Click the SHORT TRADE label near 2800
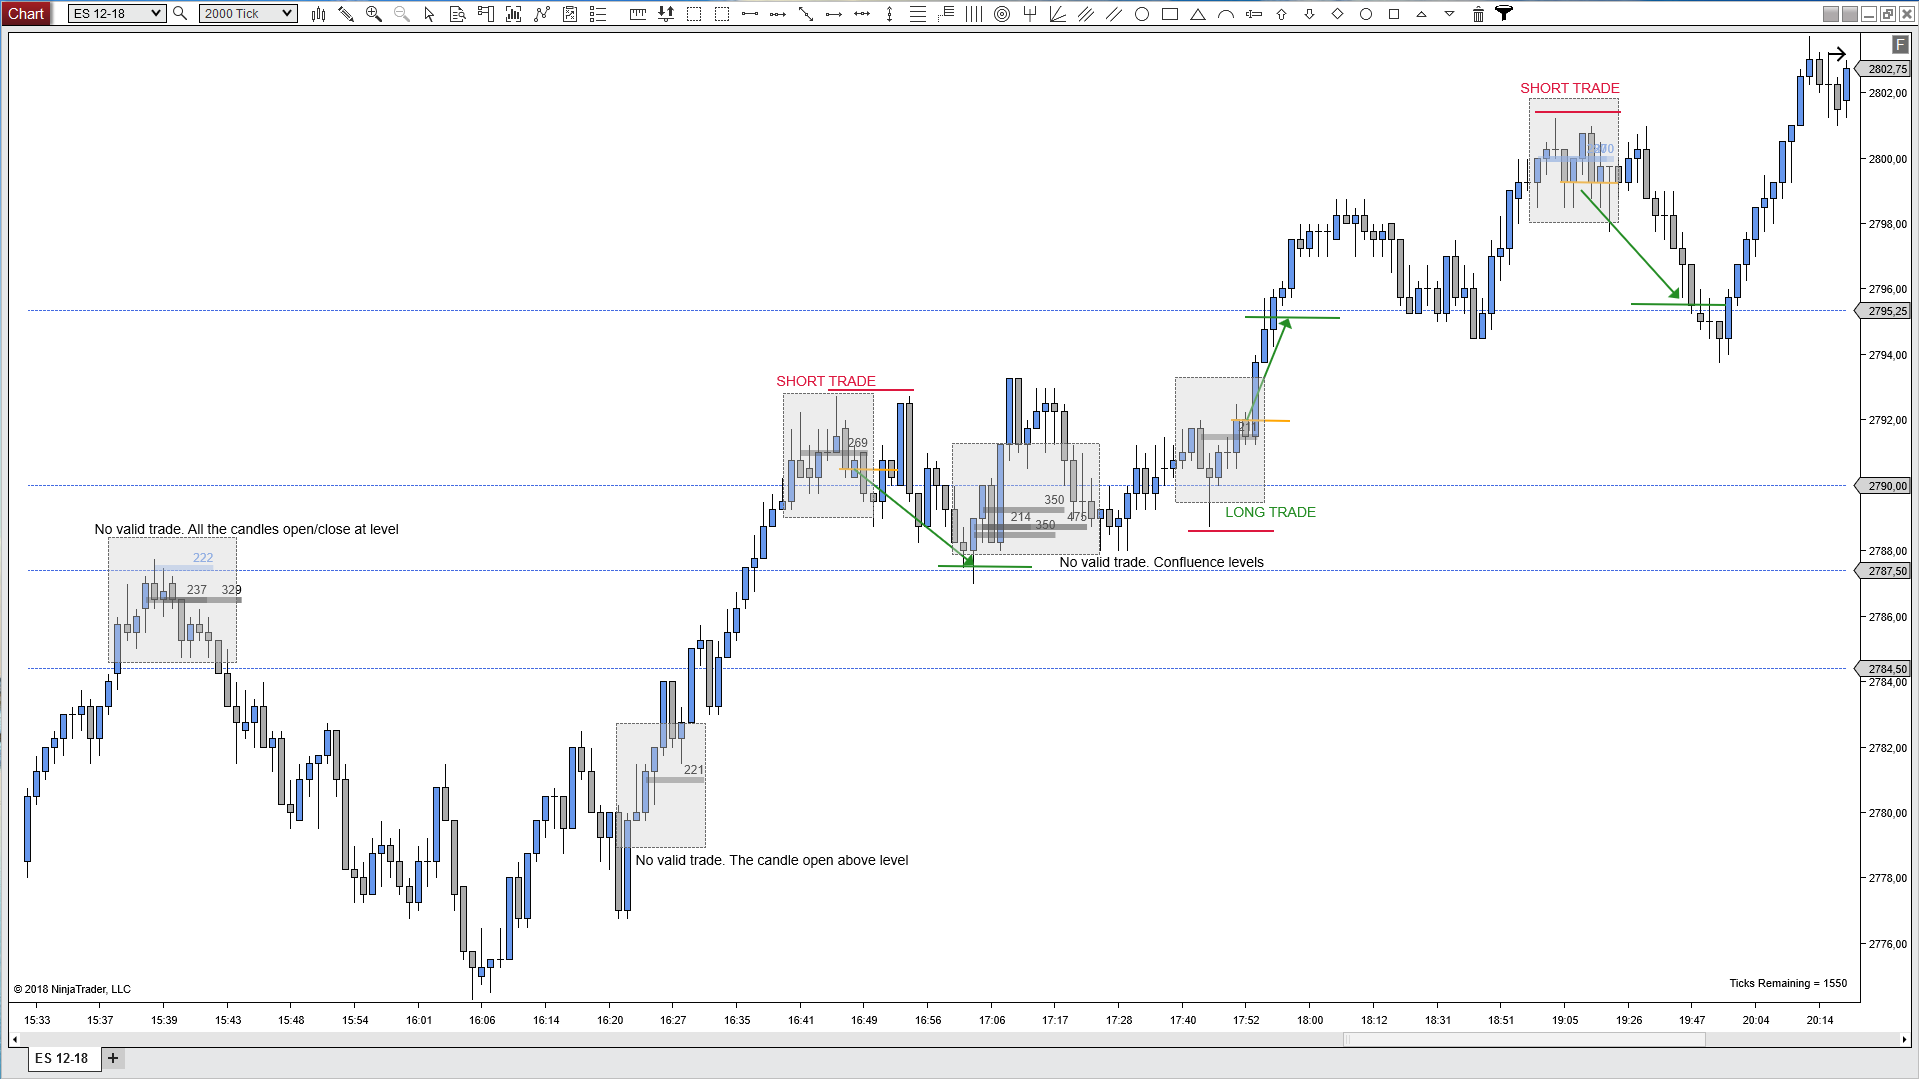1919x1079 pixels. coord(1569,88)
